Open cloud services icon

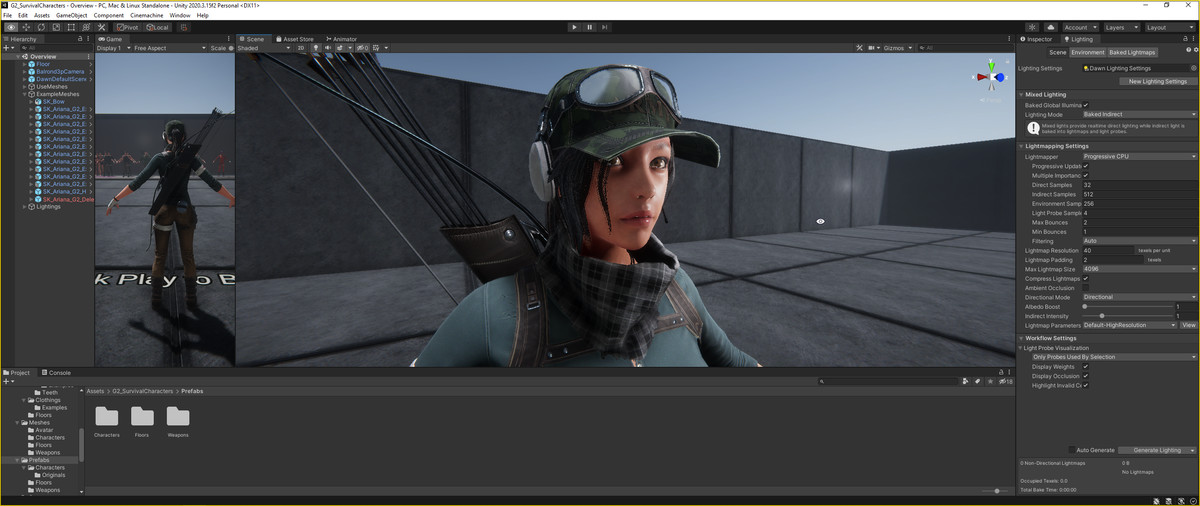1051,27
